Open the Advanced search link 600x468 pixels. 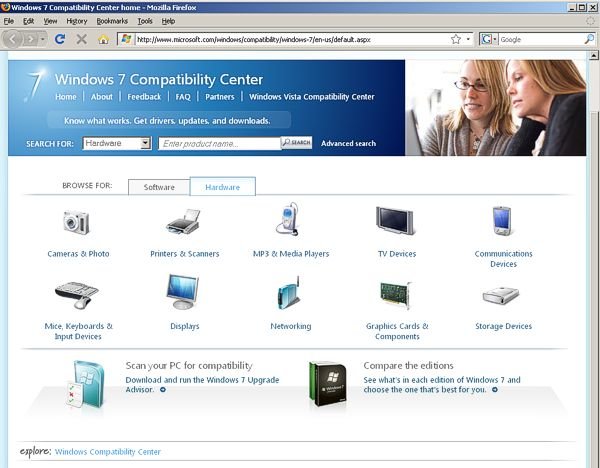348,143
